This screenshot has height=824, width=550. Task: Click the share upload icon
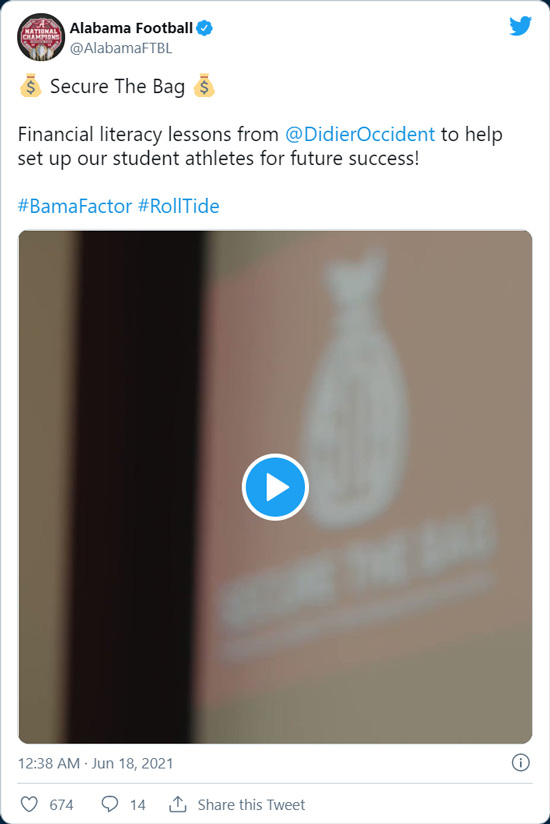[x=178, y=804]
